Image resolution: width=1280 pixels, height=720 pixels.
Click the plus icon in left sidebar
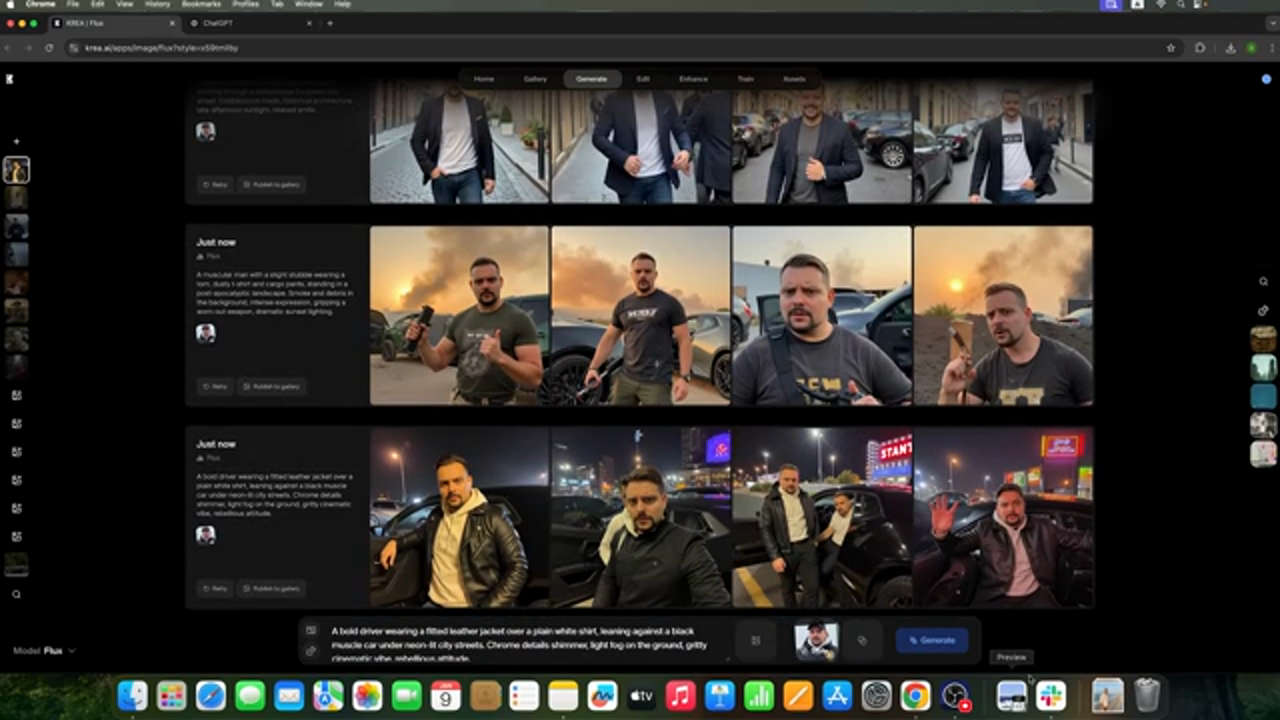pos(16,142)
